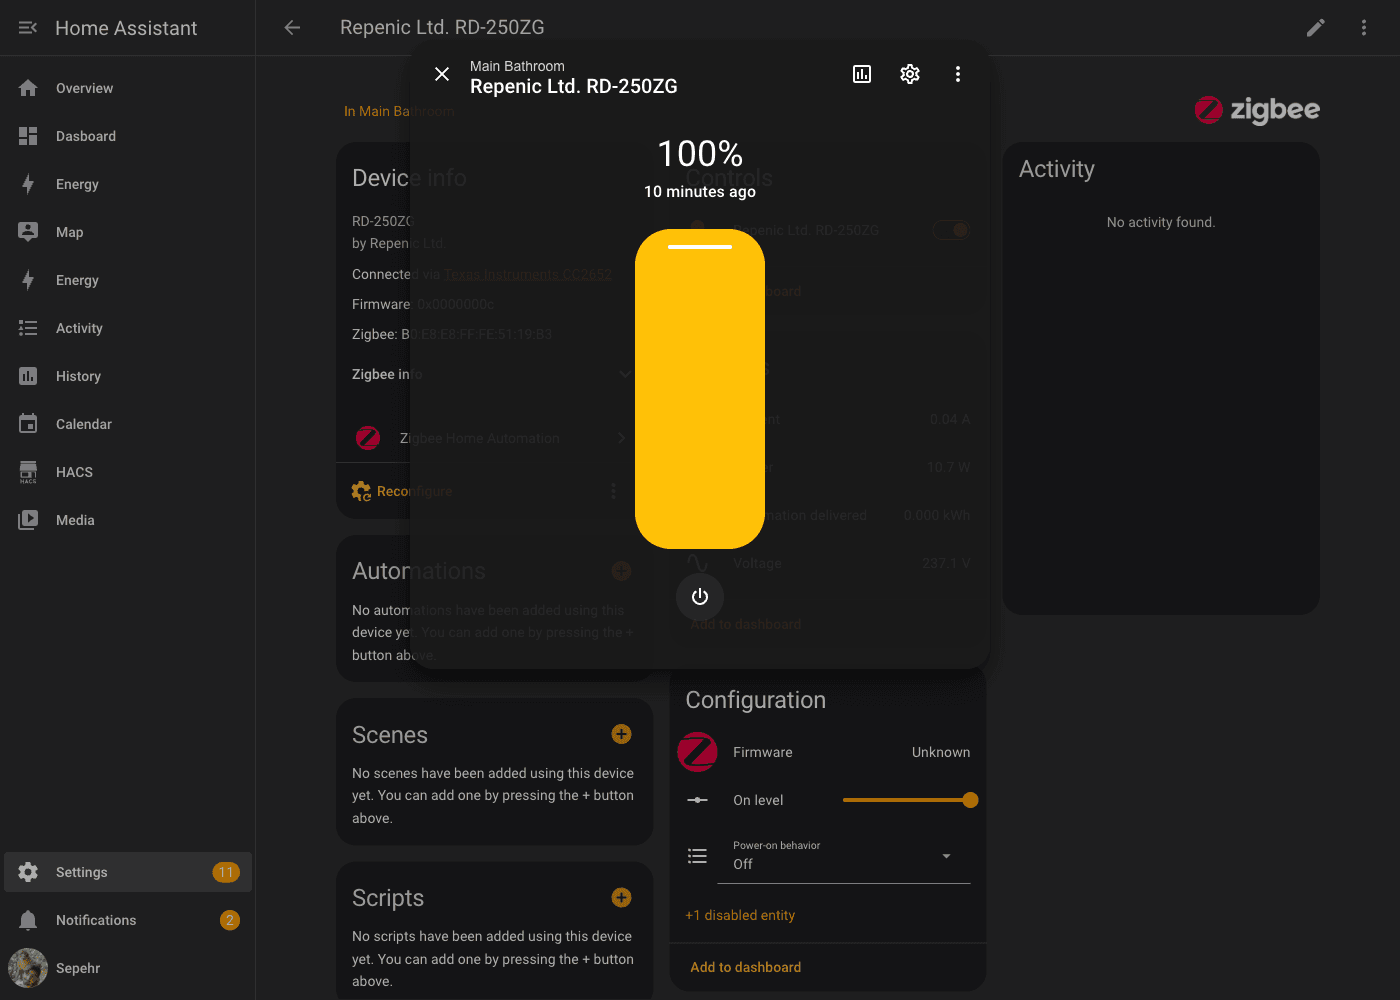The image size is (1400, 1000).
Task: Edit device name with pencil icon
Action: (x=1316, y=28)
